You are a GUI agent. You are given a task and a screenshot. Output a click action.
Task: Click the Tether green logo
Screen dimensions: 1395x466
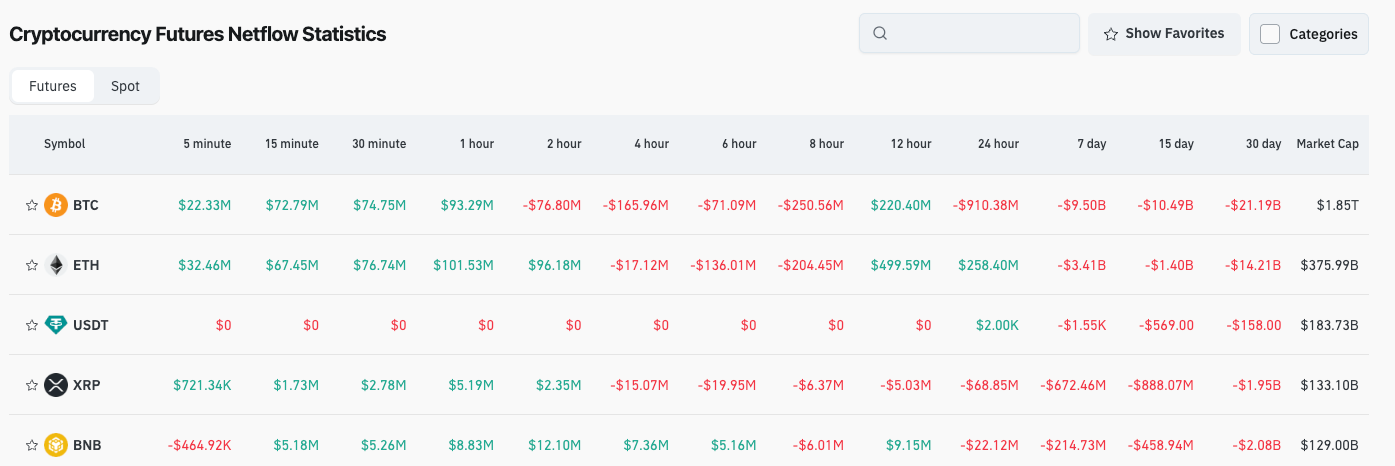[x=56, y=325]
